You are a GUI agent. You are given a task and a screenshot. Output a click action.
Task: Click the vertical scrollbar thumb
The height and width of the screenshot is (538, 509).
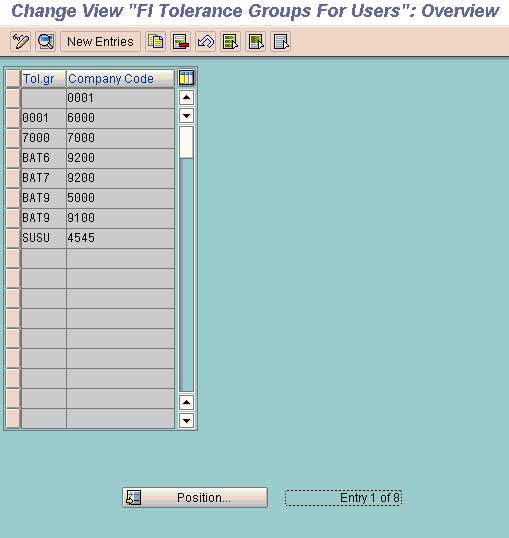pos(186,142)
